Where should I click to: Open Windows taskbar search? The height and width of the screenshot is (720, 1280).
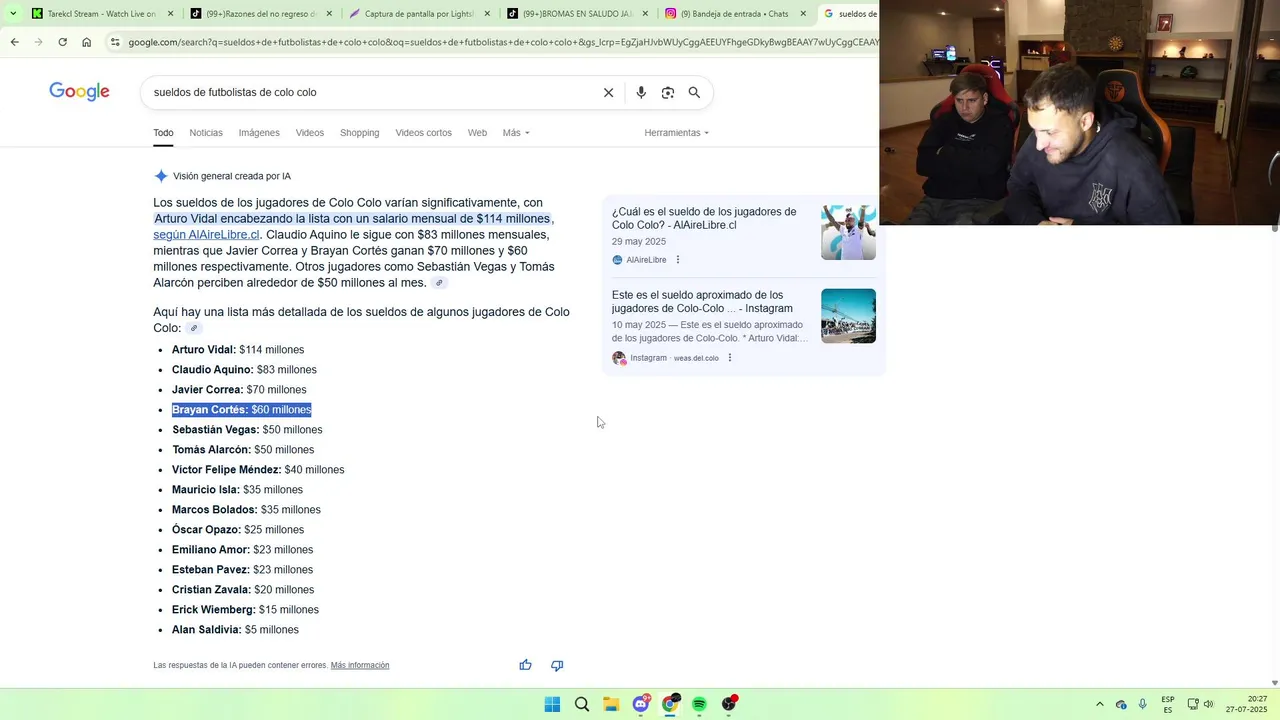[x=581, y=704]
